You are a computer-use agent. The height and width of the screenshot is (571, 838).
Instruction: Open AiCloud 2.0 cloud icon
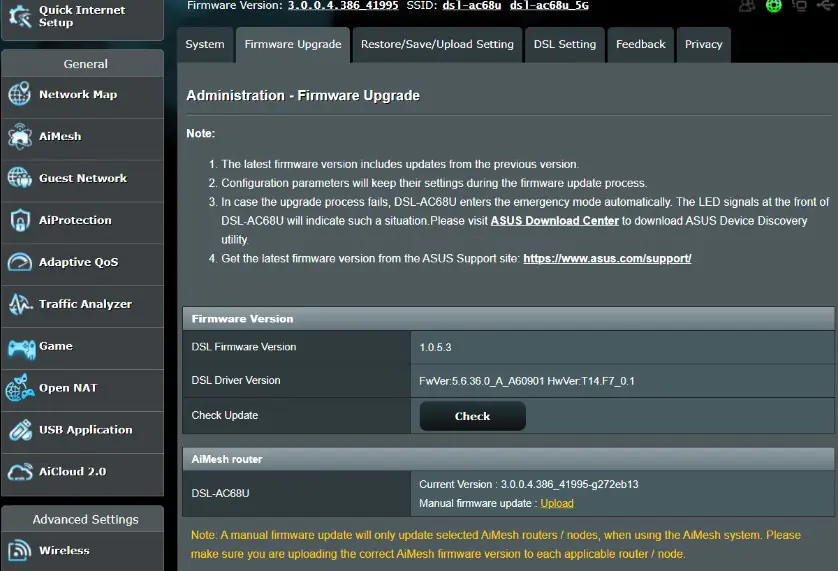20,472
